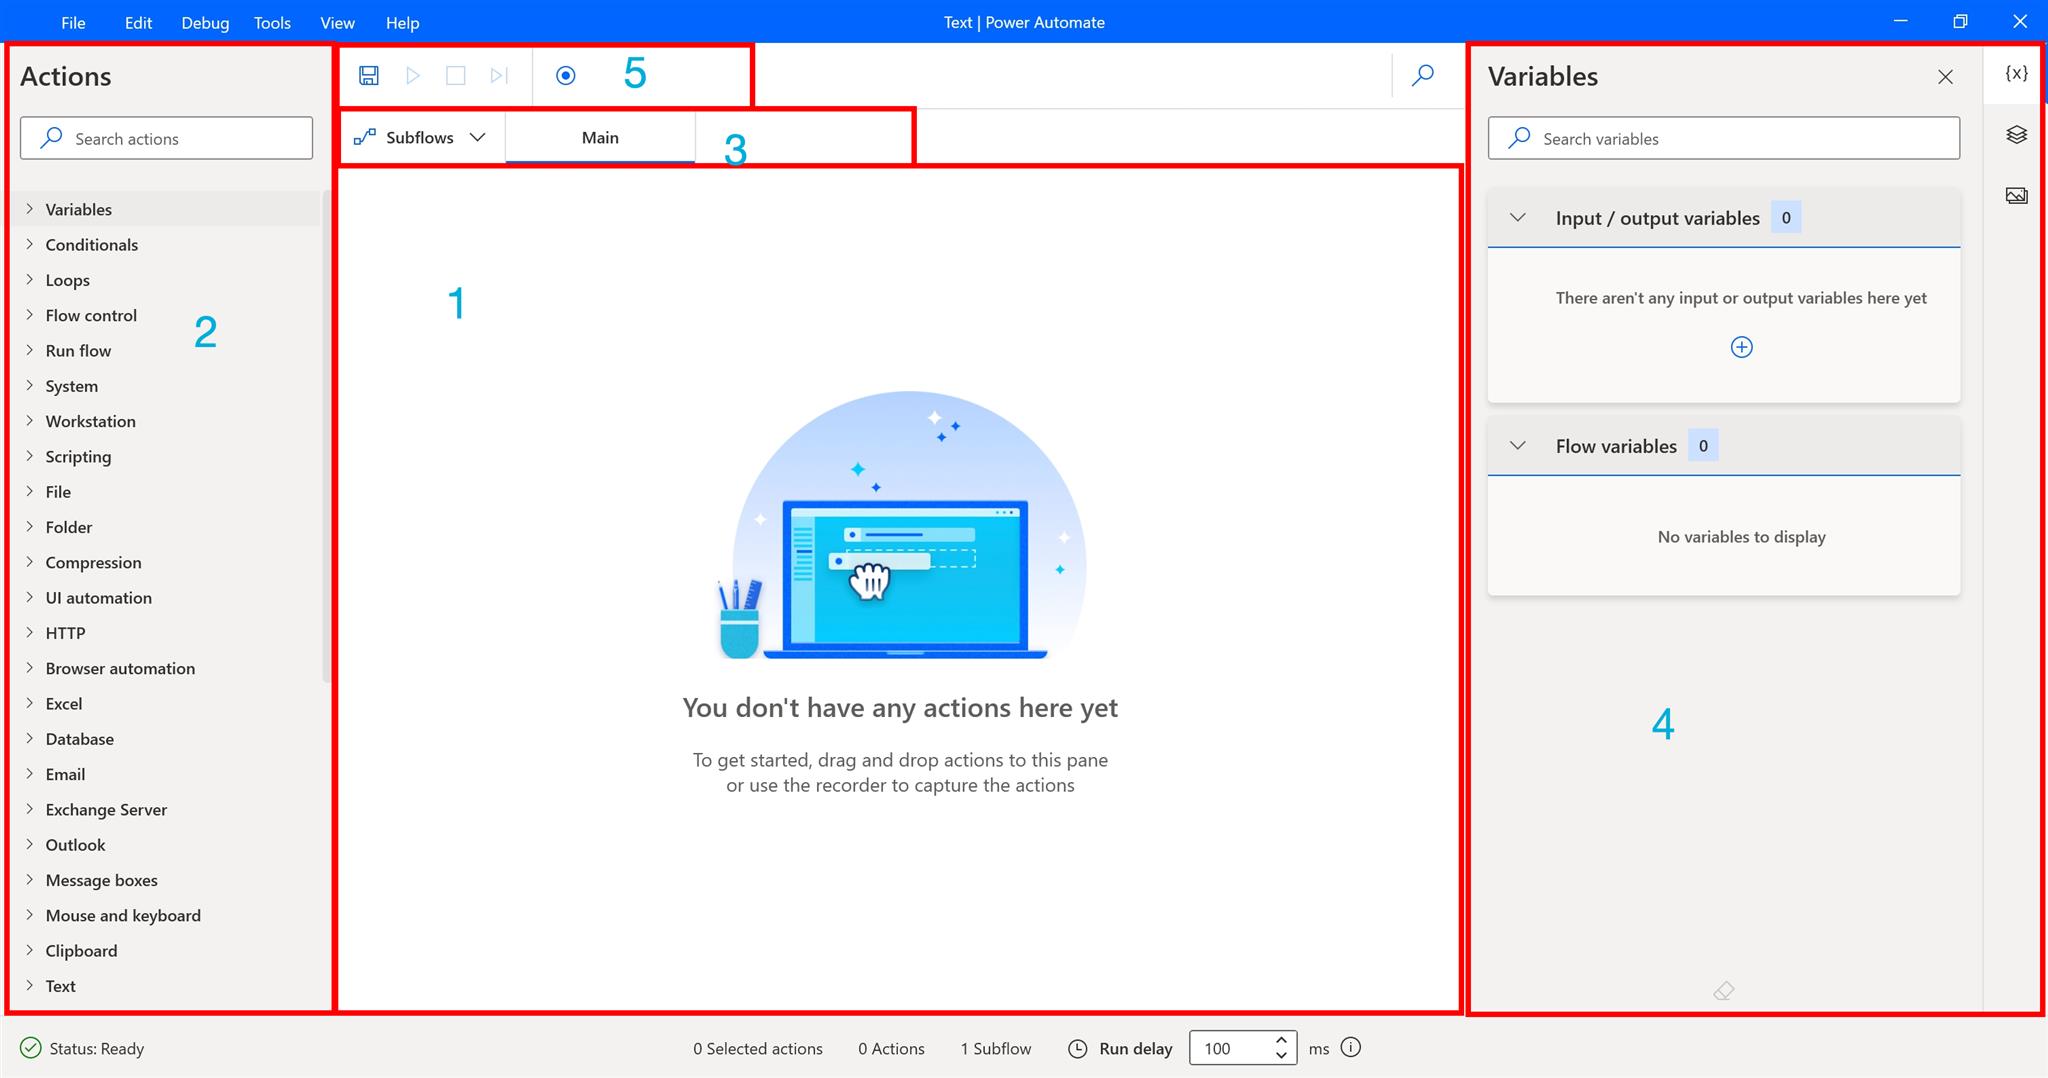Expand the Browser automation group
Viewport: 2048px width, 1078px height.
click(x=30, y=668)
